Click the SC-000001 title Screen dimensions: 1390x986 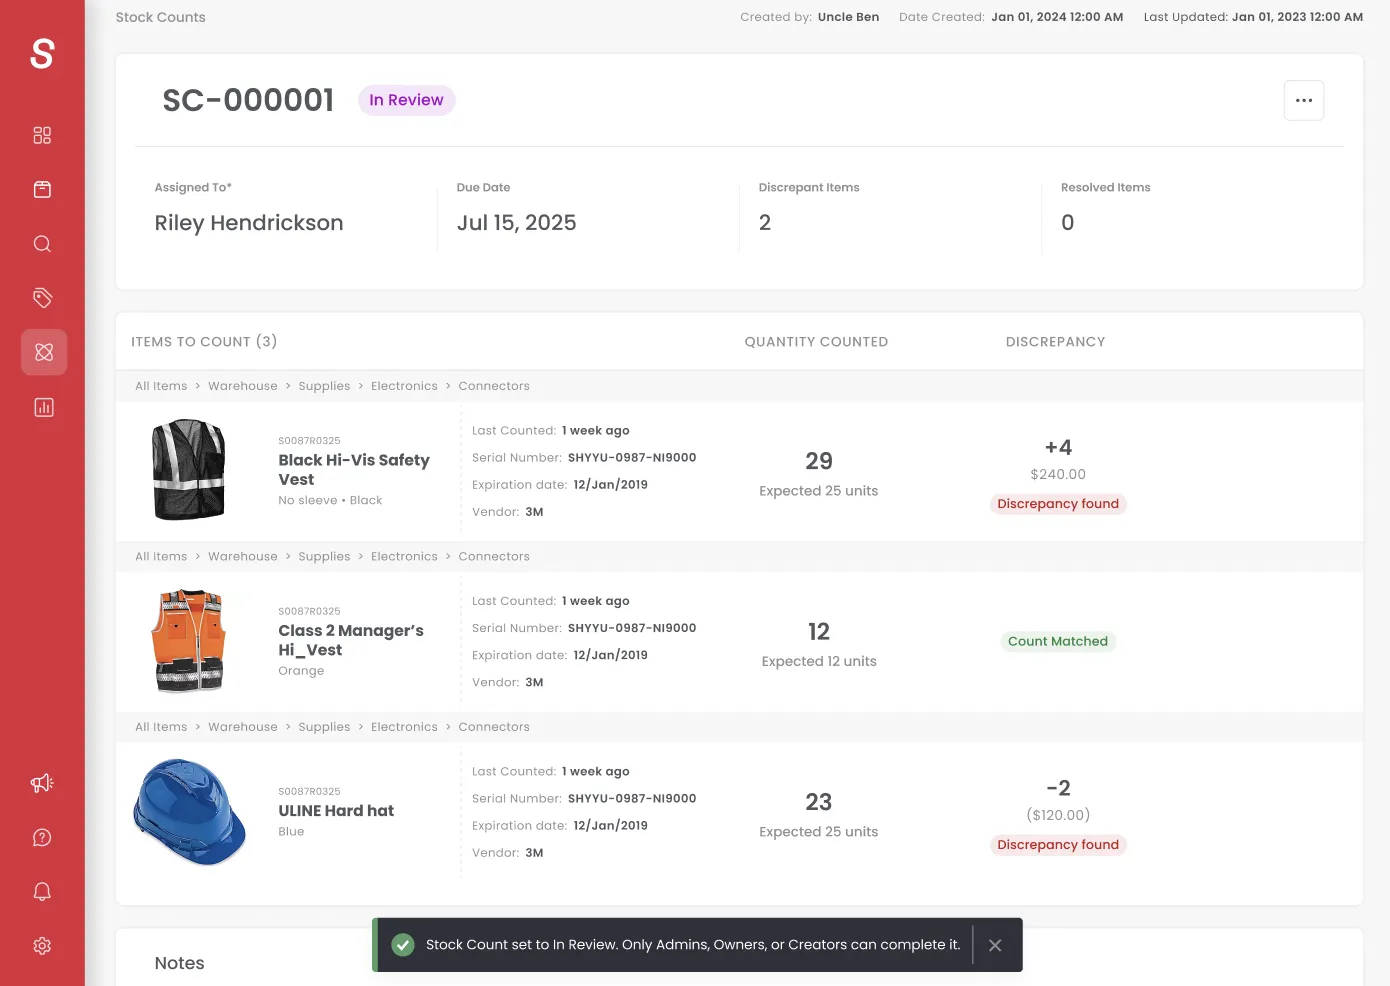[x=248, y=100]
